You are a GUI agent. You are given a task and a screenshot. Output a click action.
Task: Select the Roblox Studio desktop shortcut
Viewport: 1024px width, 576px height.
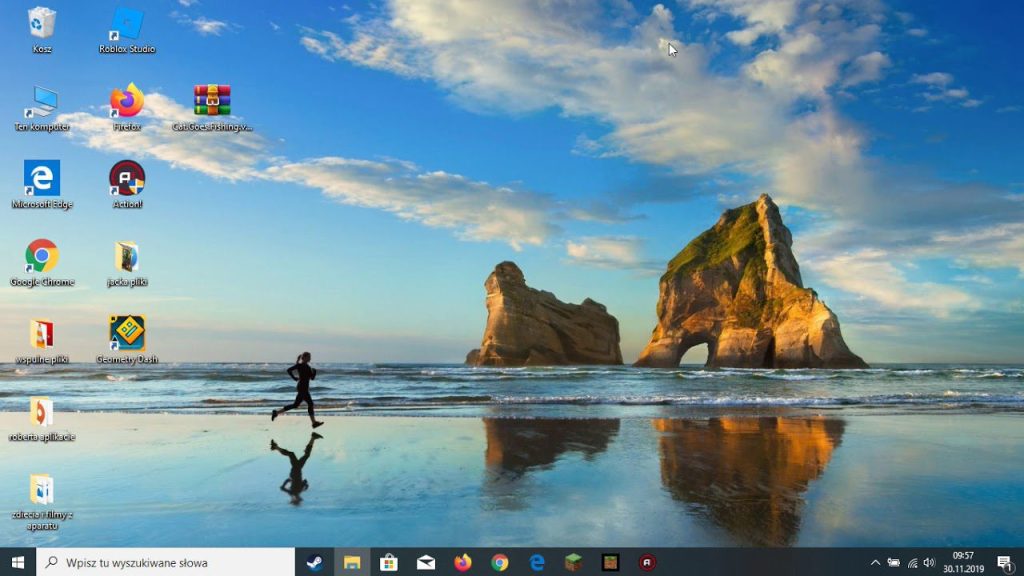pos(127,23)
